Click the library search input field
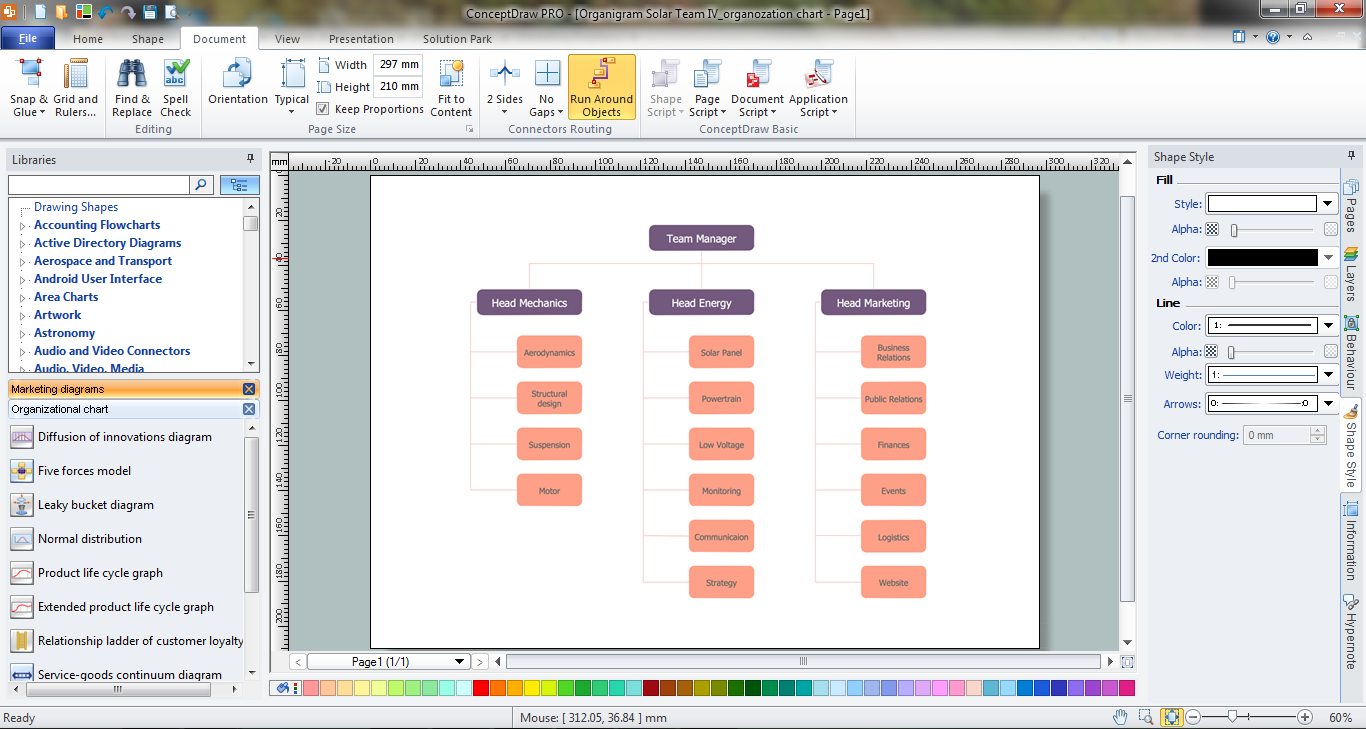The image size is (1366, 729). click(x=98, y=185)
